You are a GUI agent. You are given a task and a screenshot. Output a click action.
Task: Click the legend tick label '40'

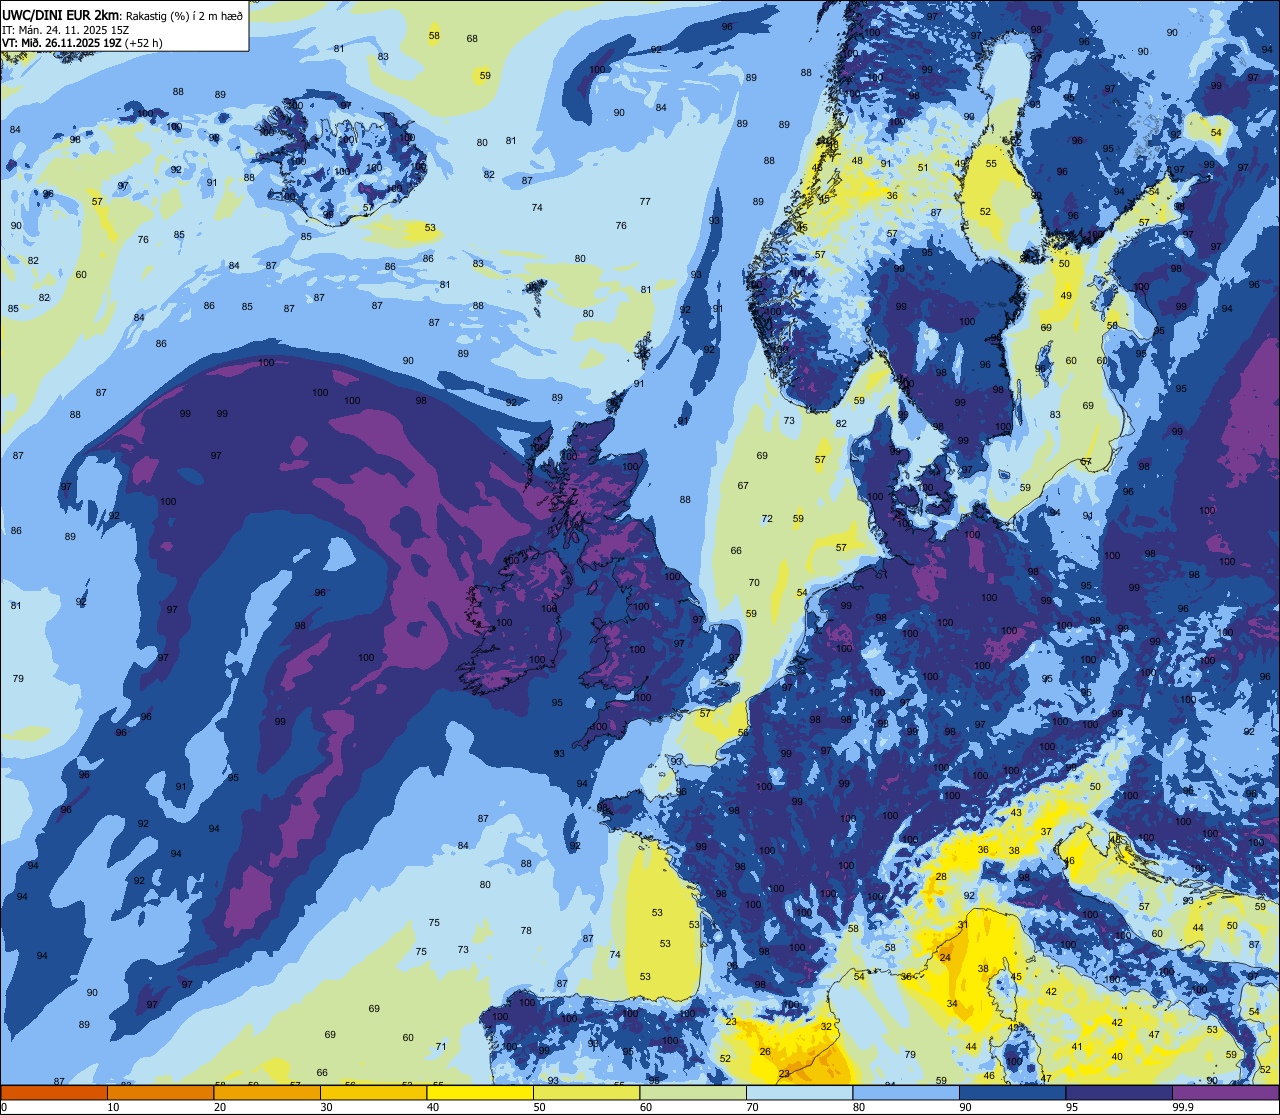[433, 1107]
